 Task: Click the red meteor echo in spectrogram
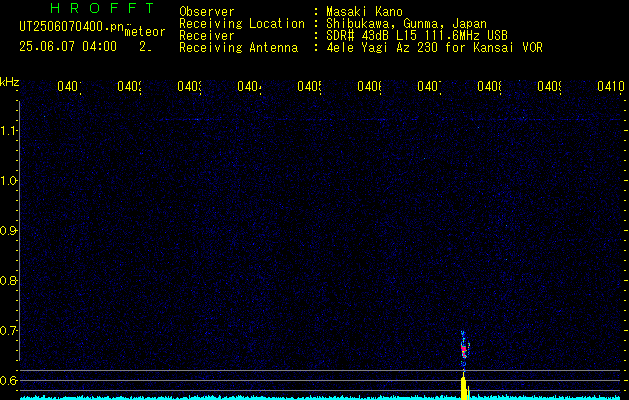464,349
